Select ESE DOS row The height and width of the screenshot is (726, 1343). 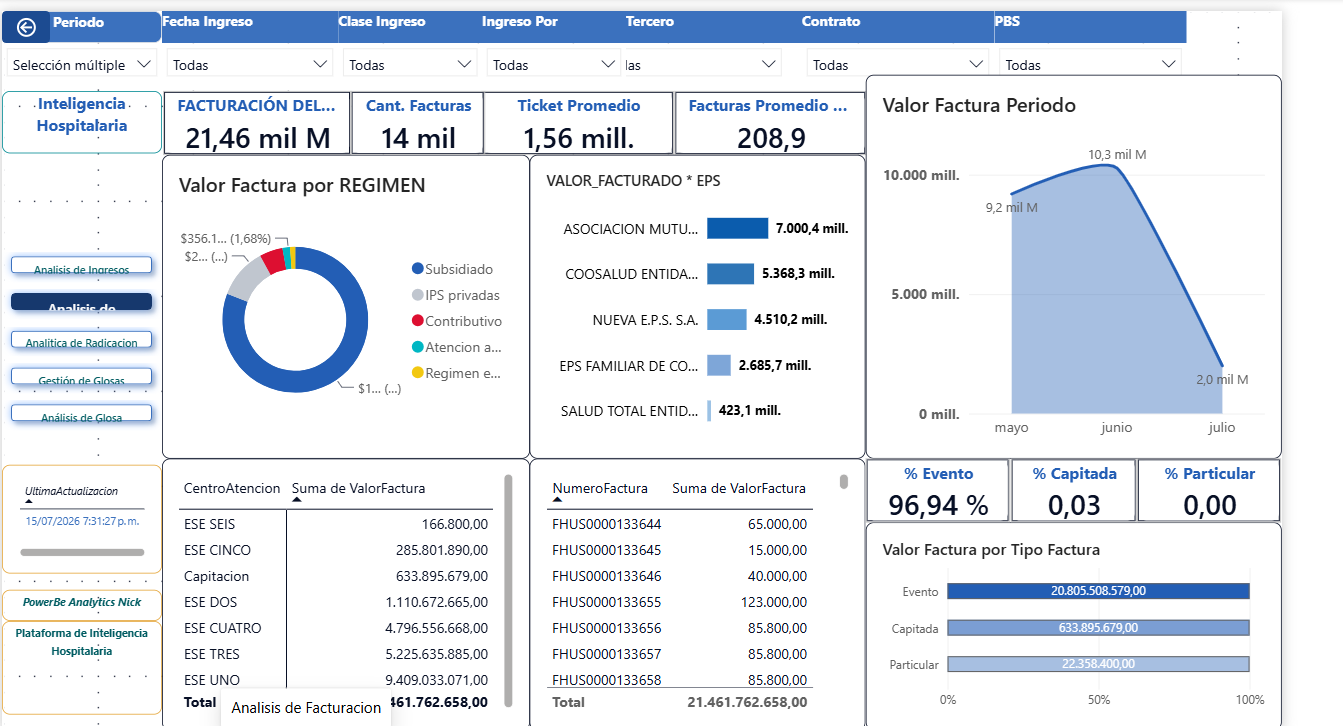coord(336,602)
